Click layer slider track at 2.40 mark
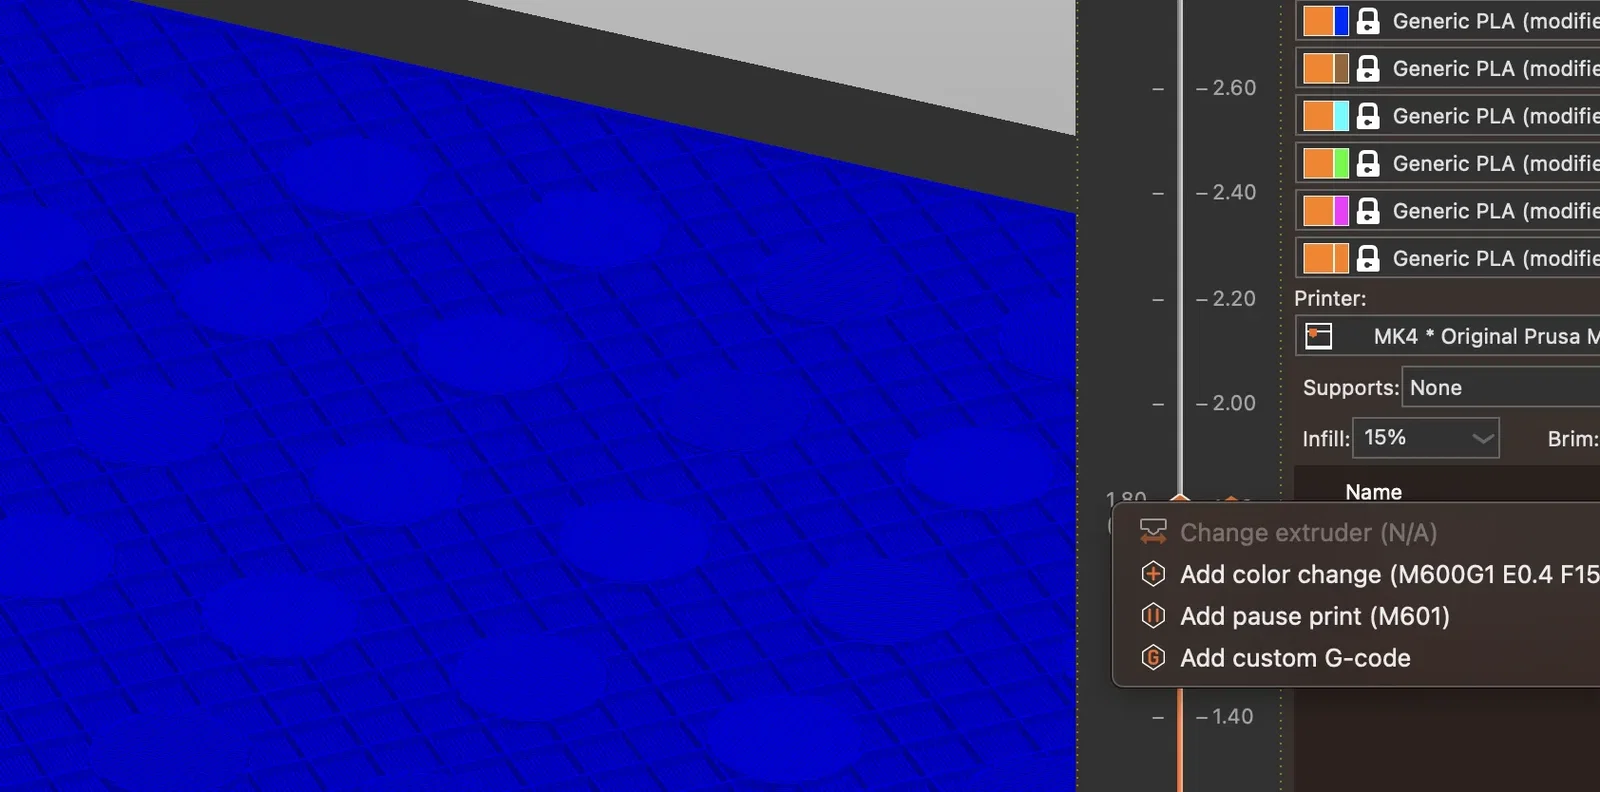 [x=1180, y=192]
